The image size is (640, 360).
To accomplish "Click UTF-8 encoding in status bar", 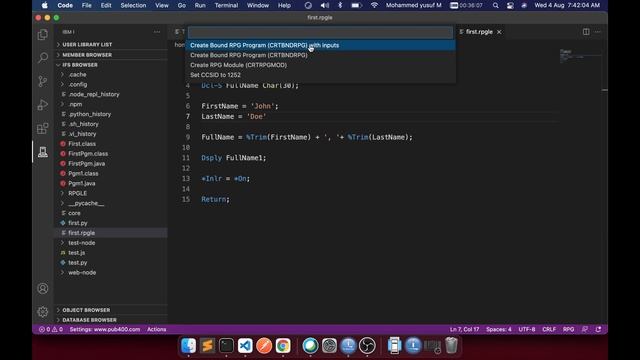I will pyautogui.click(x=527, y=329).
